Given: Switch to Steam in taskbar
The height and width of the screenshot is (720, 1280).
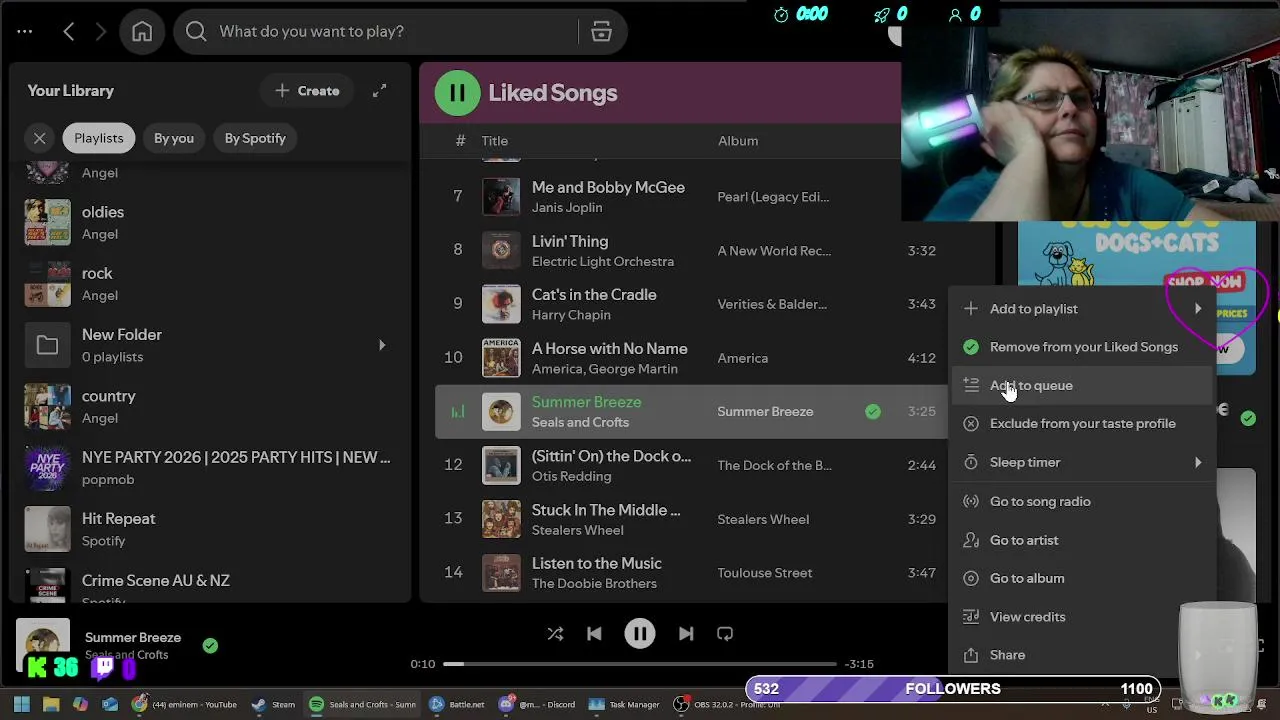Looking at the screenshot, I should (272, 704).
